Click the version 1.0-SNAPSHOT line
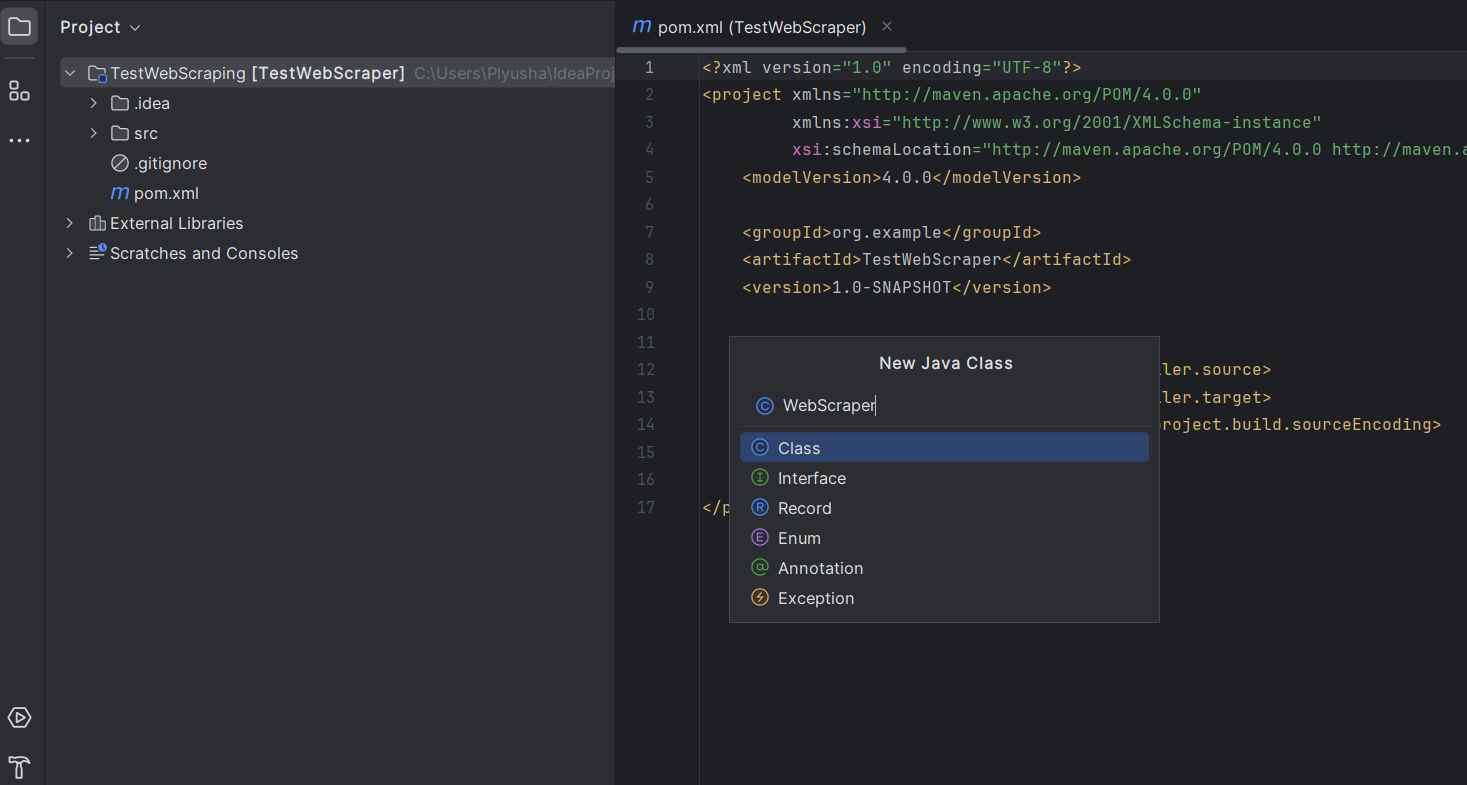Viewport: 1467px width, 785px height. pyautogui.click(x=896, y=287)
